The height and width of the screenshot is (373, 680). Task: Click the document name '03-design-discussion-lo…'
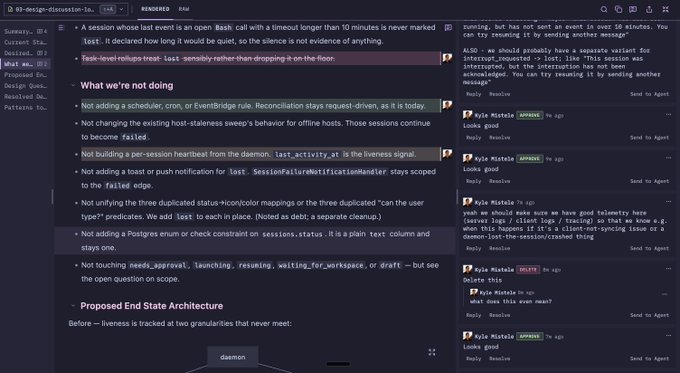pyautogui.click(x=55, y=9)
